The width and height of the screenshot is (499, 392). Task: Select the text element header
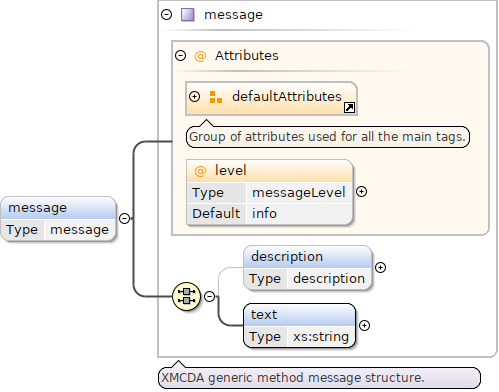coord(299,315)
